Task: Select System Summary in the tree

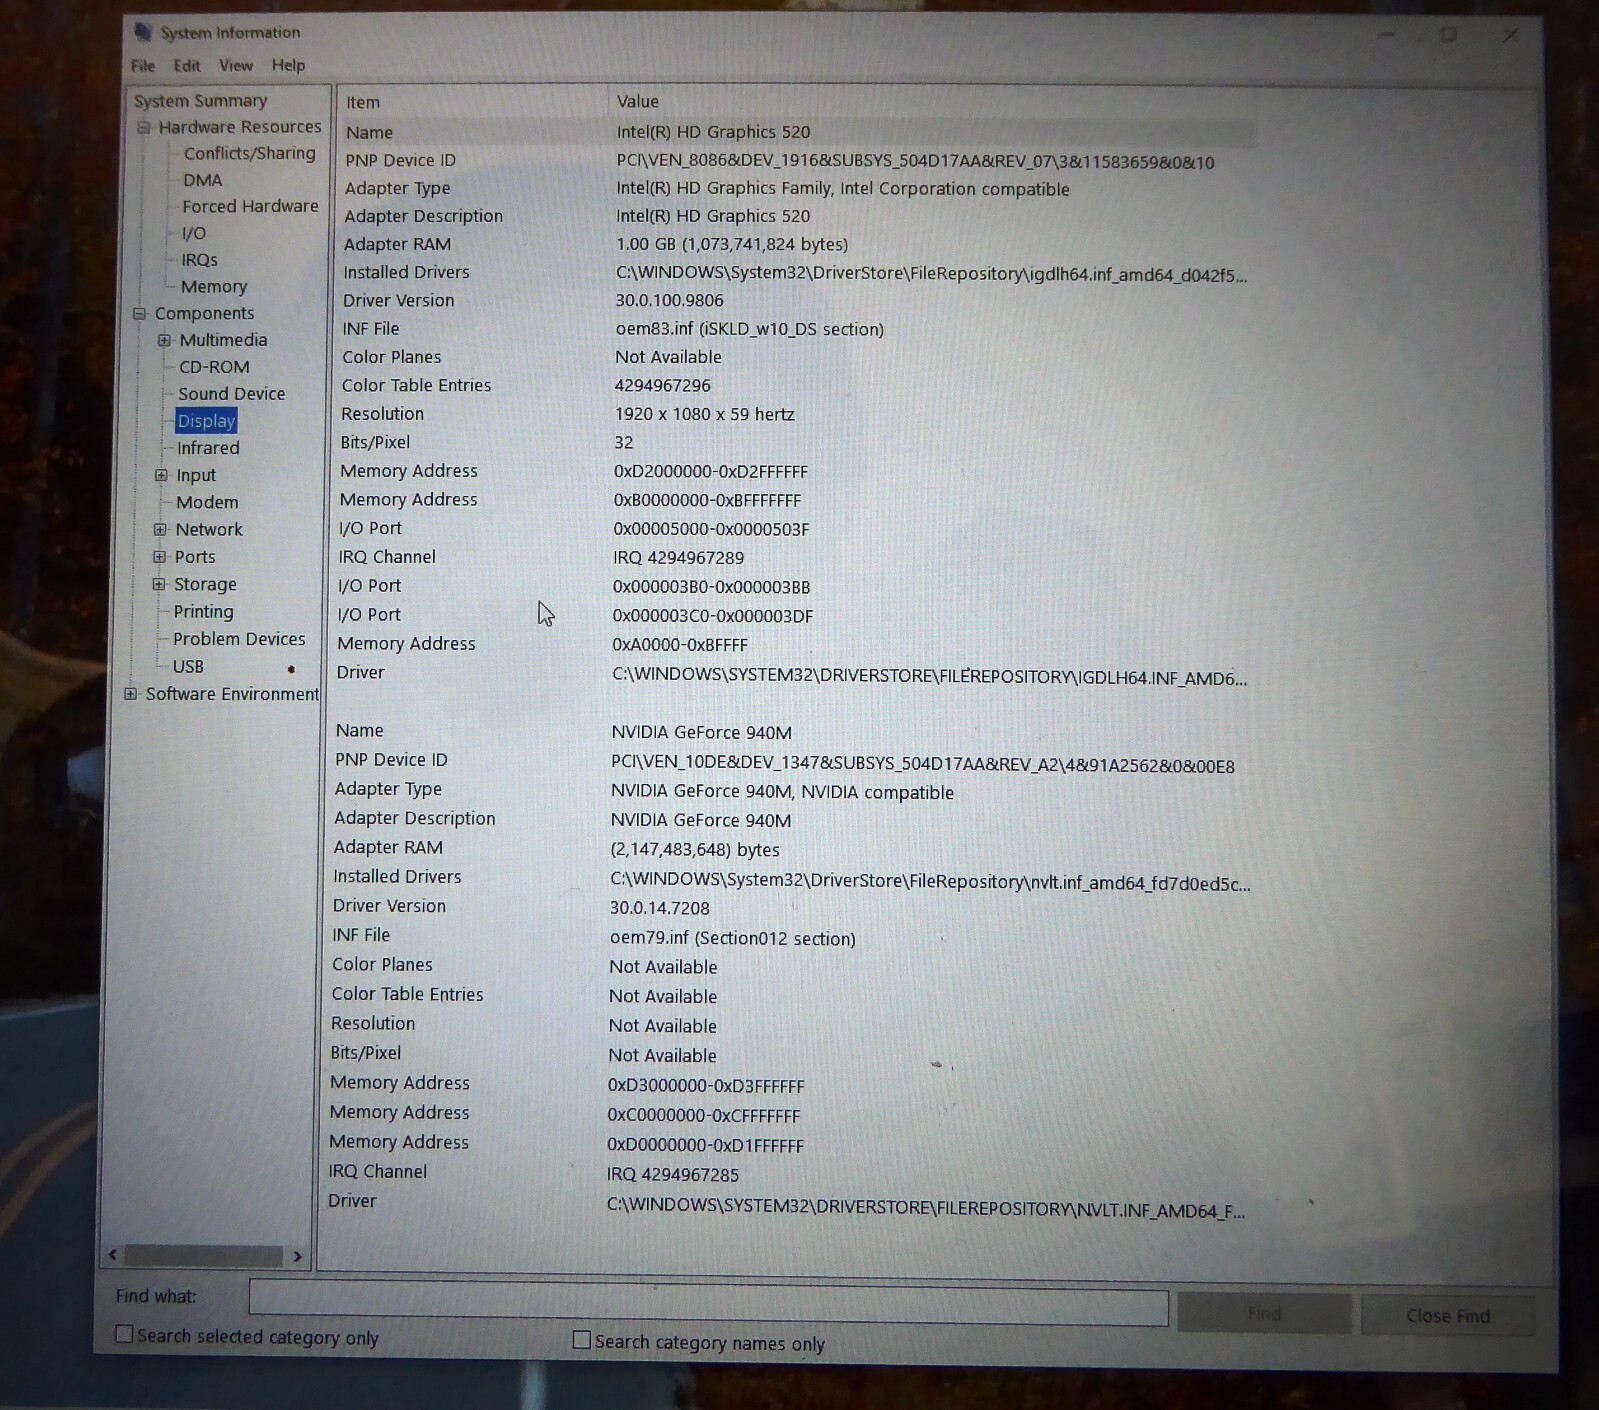Action: 201,101
